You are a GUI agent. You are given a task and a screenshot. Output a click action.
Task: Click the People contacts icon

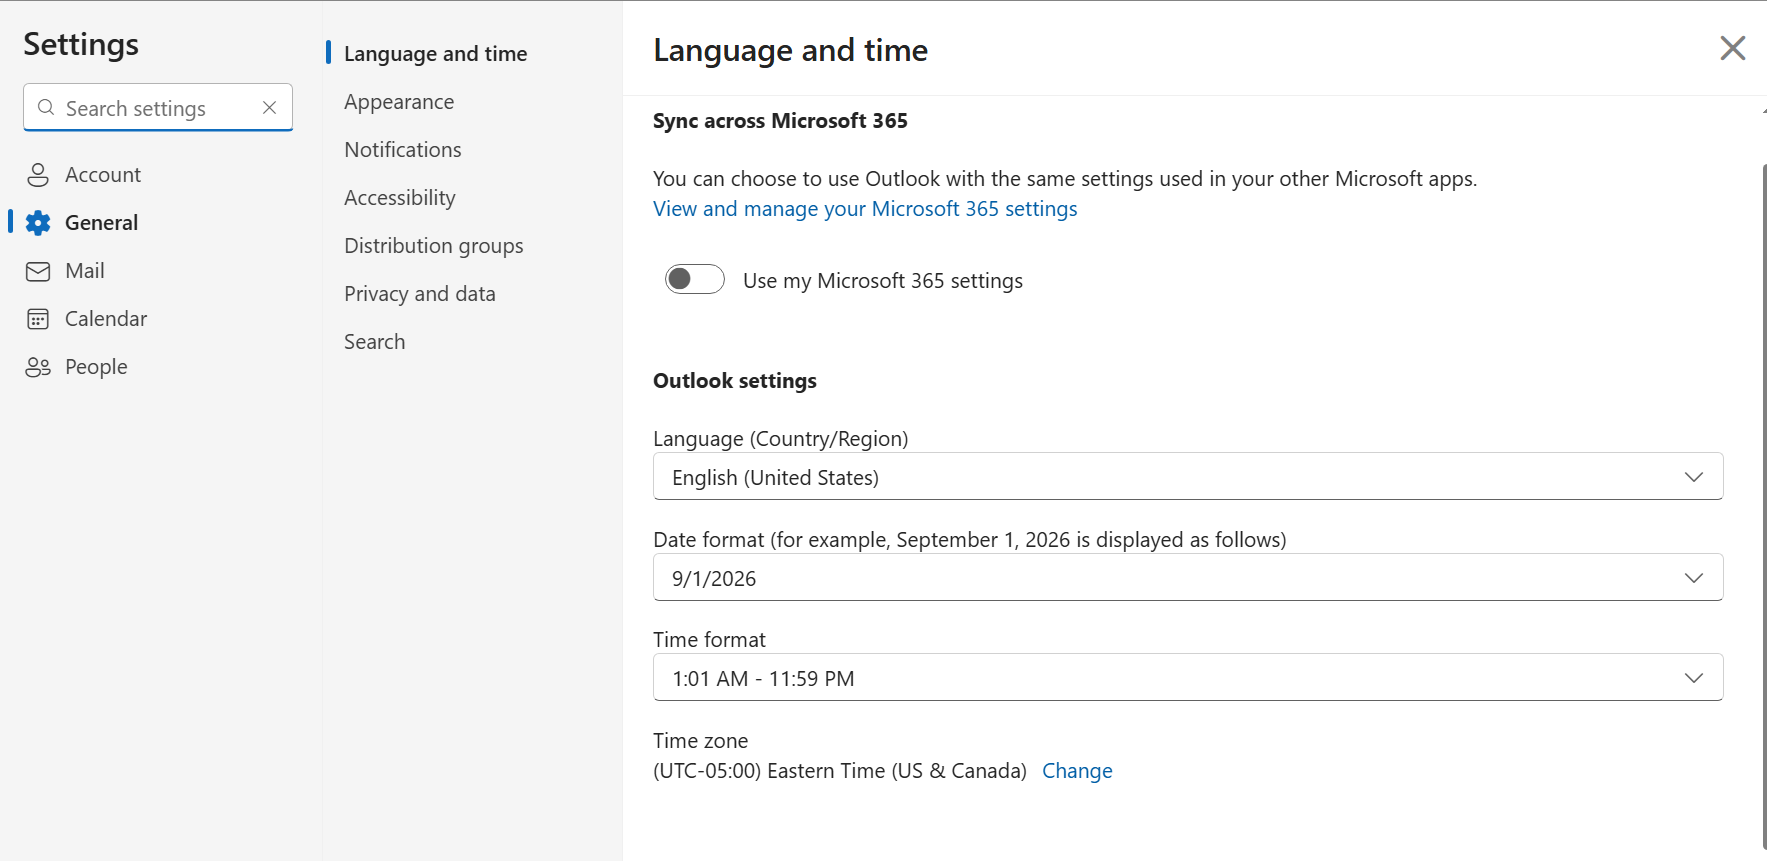38,367
